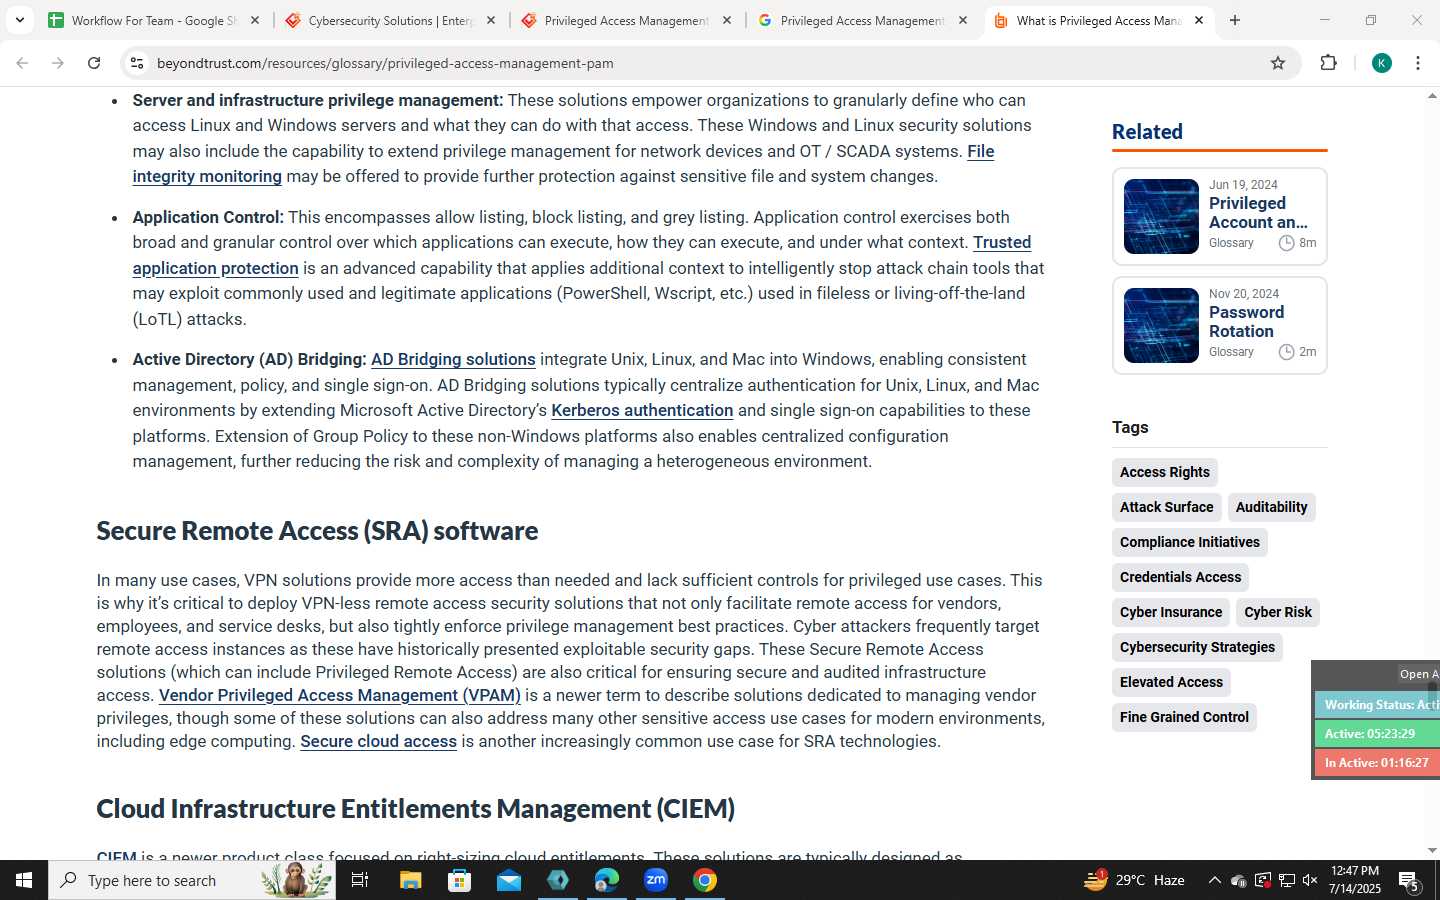Viewport: 1440px width, 900px height.
Task: Open the CIEM link at page bottom
Action: coord(116,857)
